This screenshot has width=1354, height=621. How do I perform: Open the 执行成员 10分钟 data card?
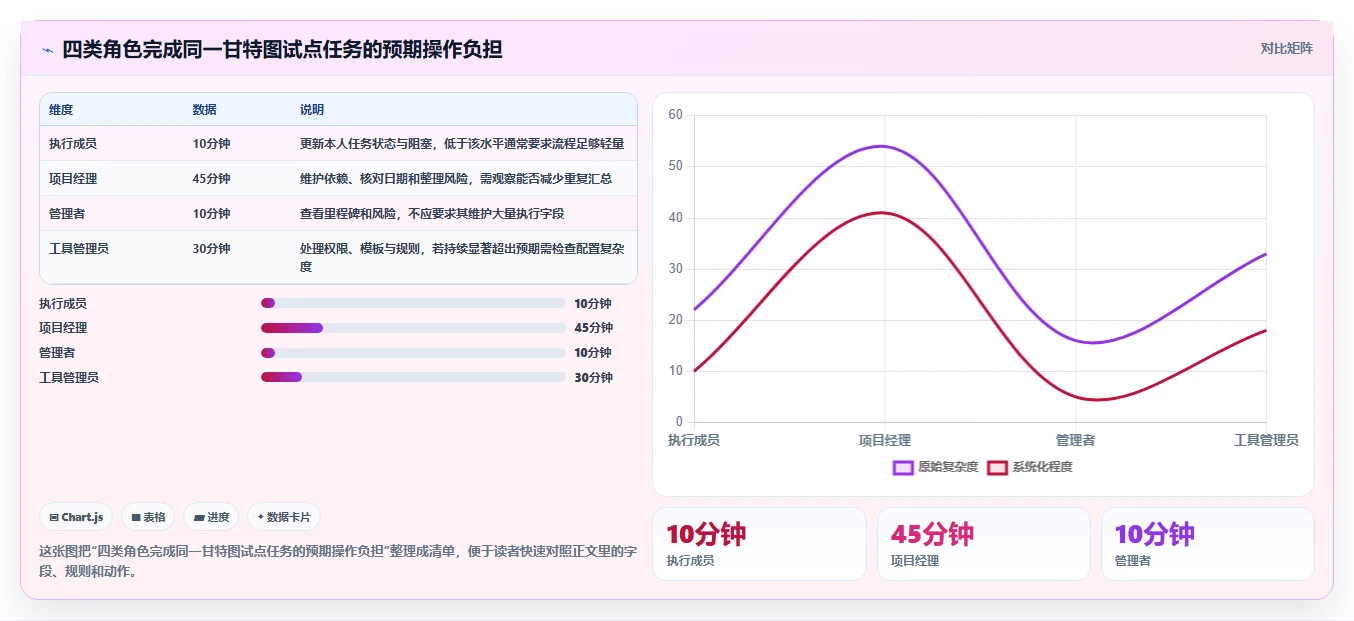(x=759, y=544)
